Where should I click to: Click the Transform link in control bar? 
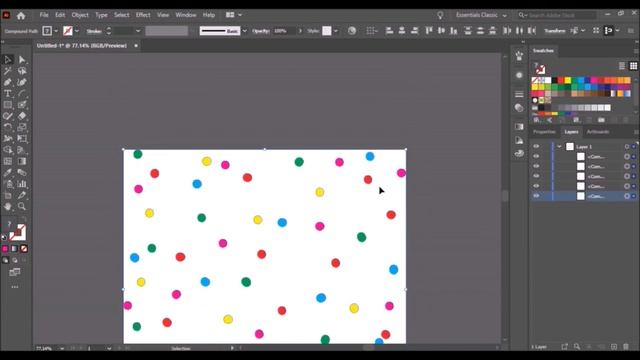pos(555,31)
